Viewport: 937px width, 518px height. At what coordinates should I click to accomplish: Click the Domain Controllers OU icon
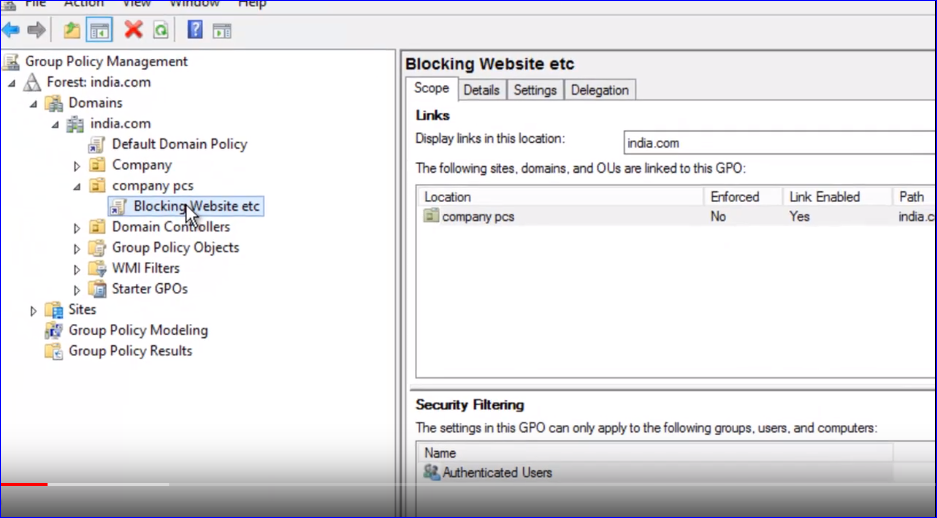pos(97,227)
